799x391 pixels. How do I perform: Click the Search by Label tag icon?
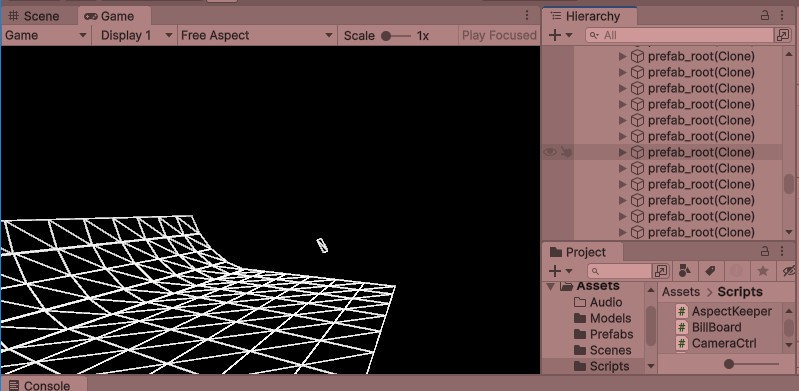tap(710, 271)
